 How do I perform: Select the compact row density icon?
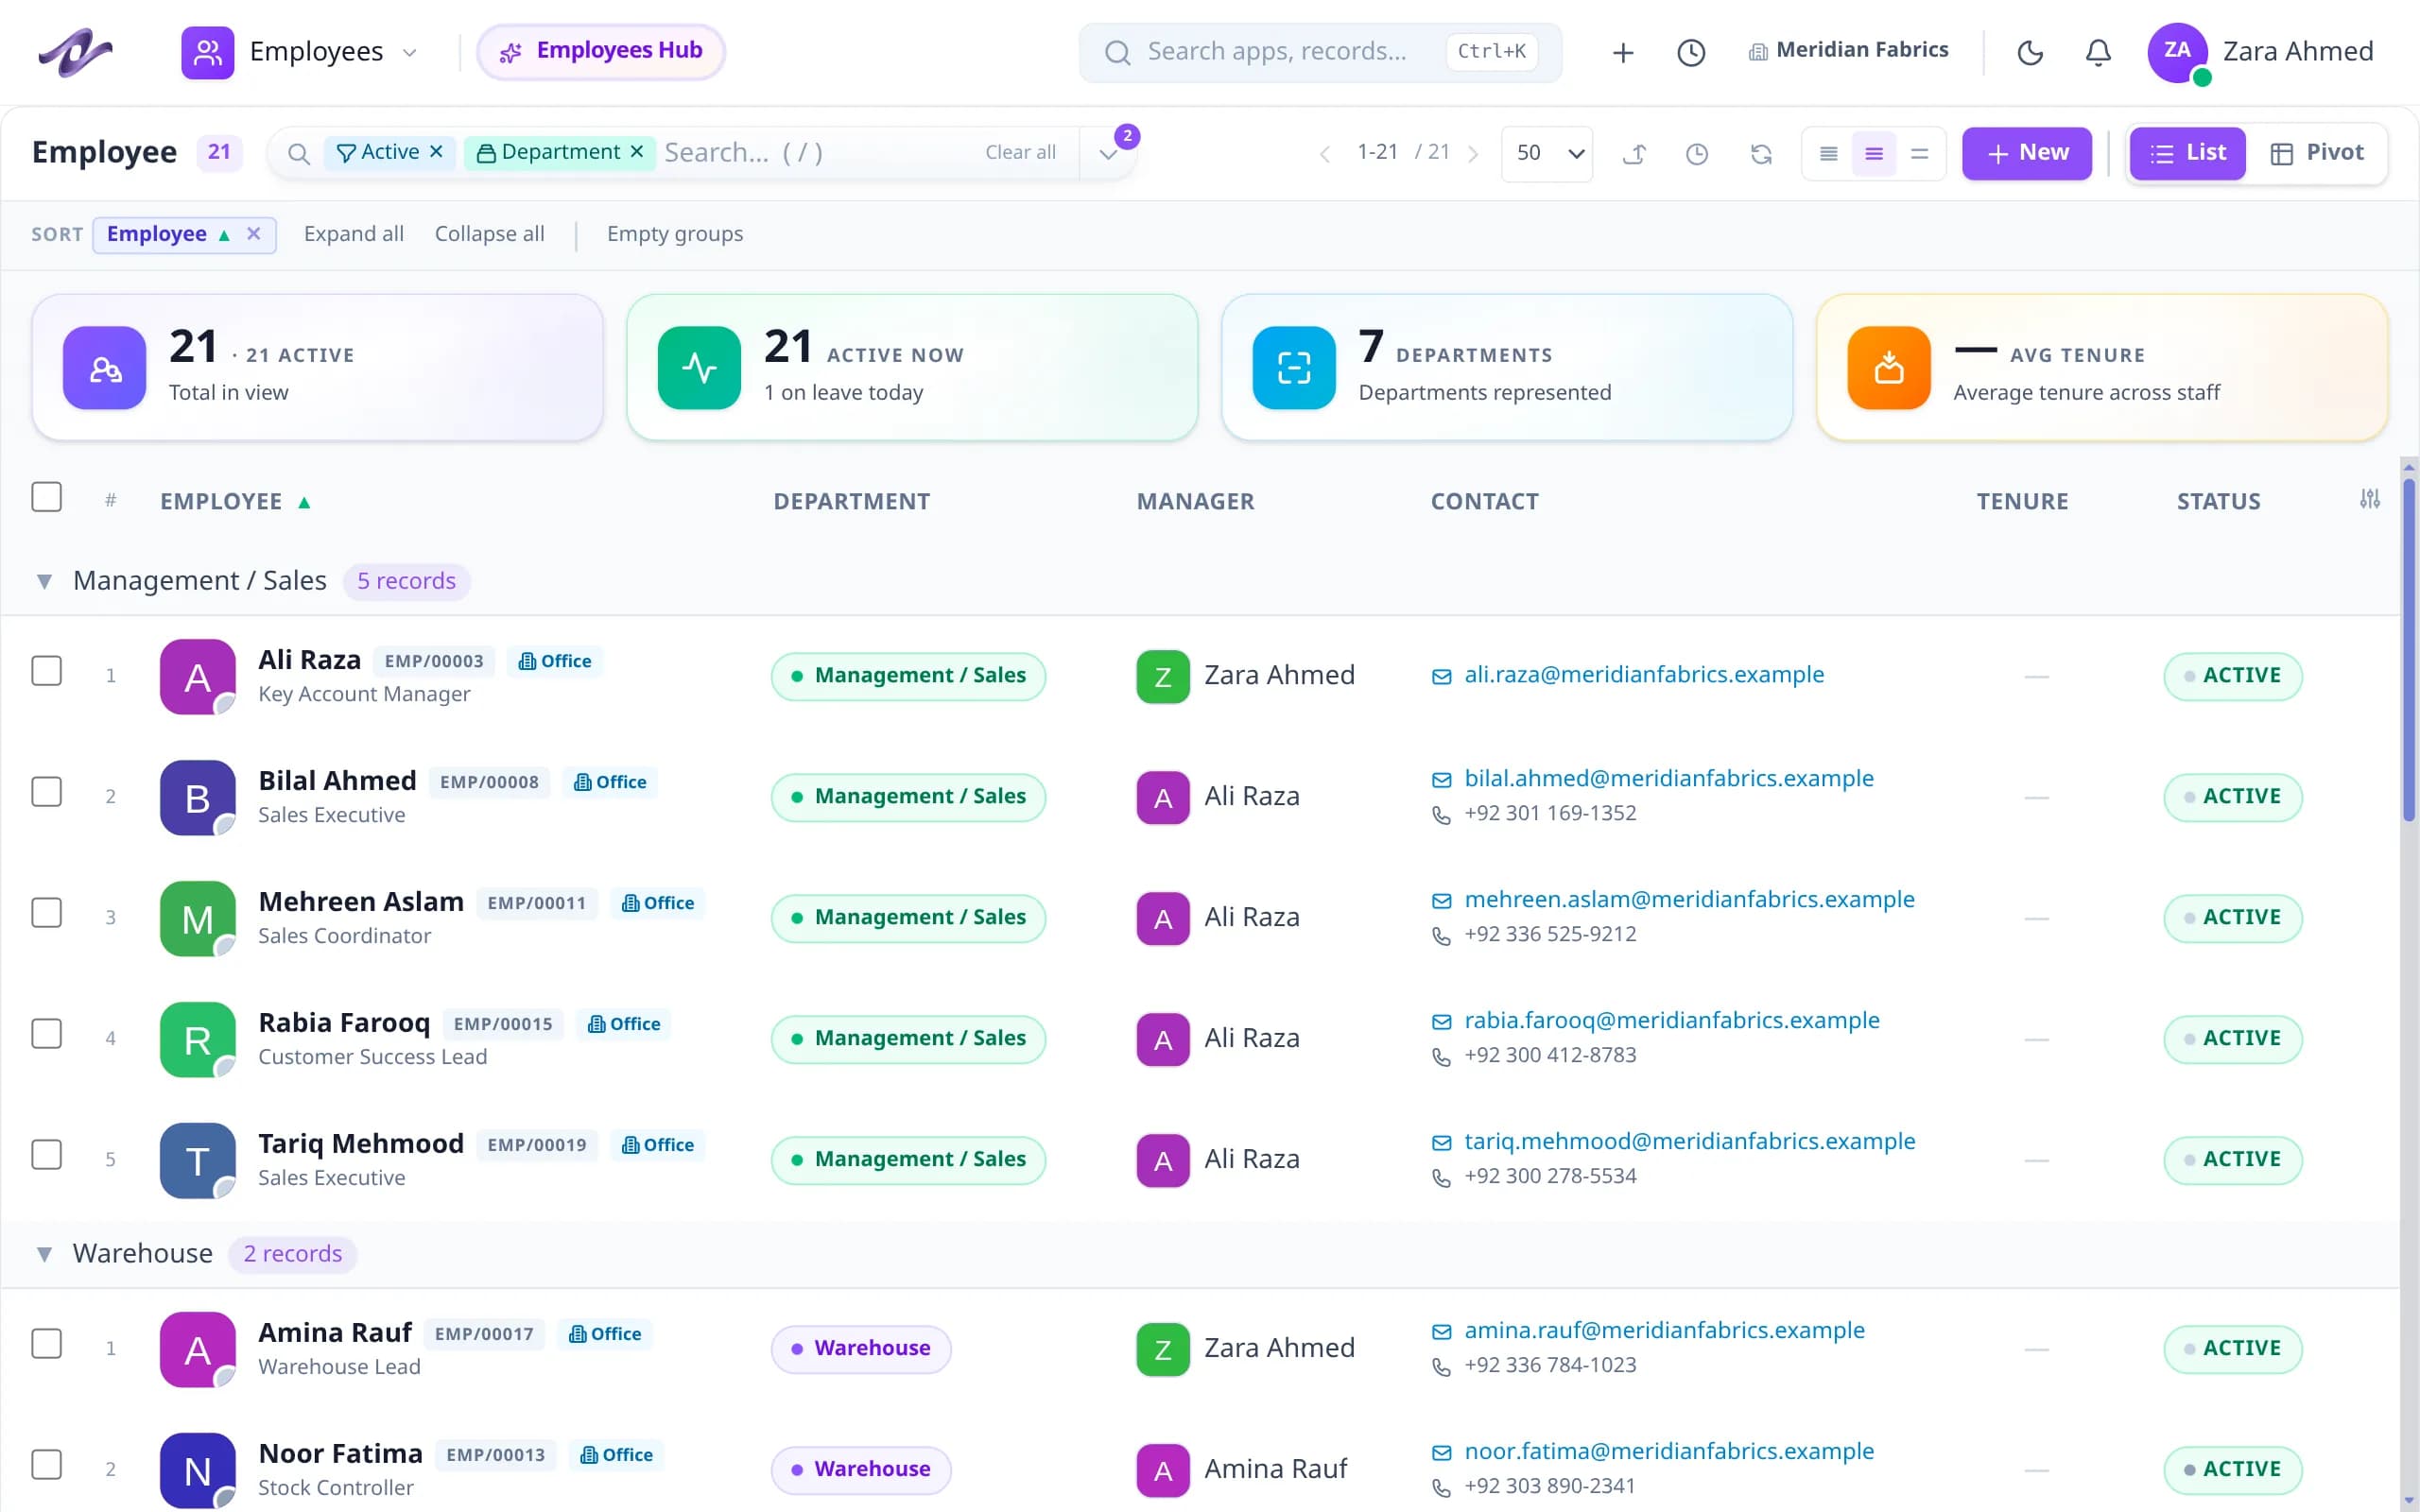1828,153
